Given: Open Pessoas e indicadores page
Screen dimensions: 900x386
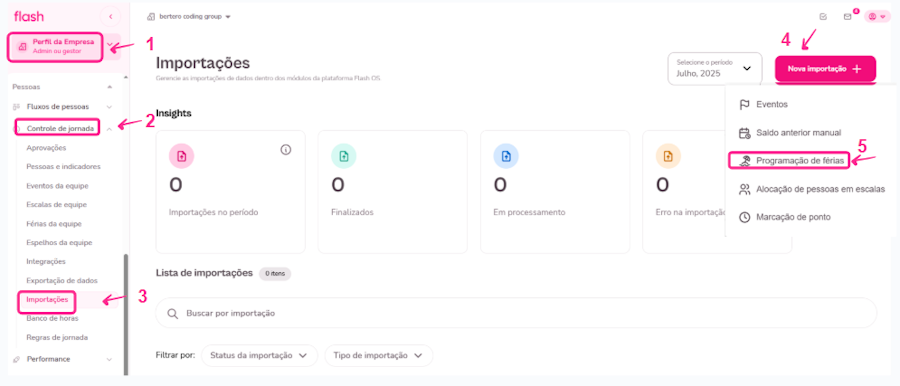Looking at the screenshot, I should click(63, 167).
